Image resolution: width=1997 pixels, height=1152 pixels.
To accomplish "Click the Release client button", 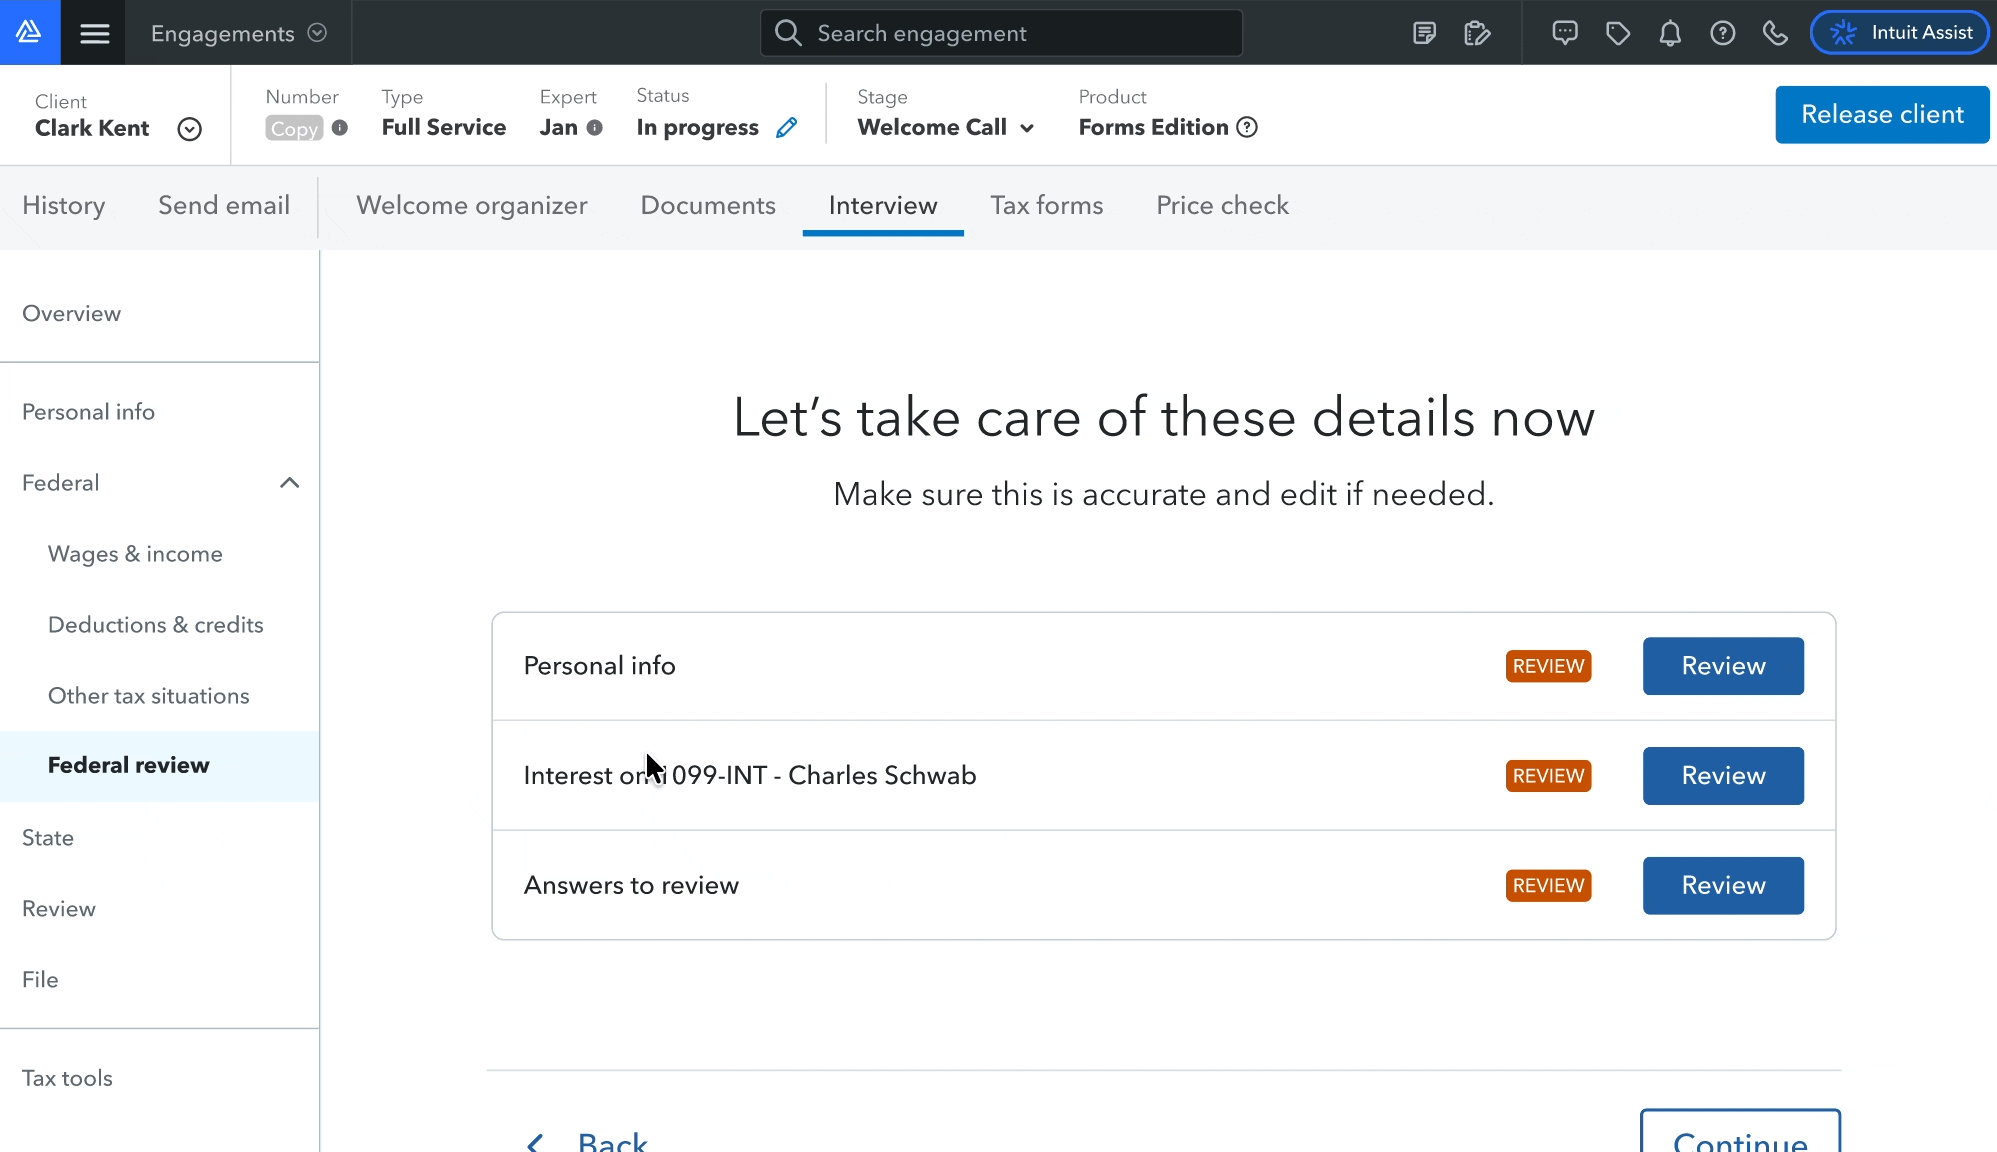I will pyautogui.click(x=1882, y=114).
